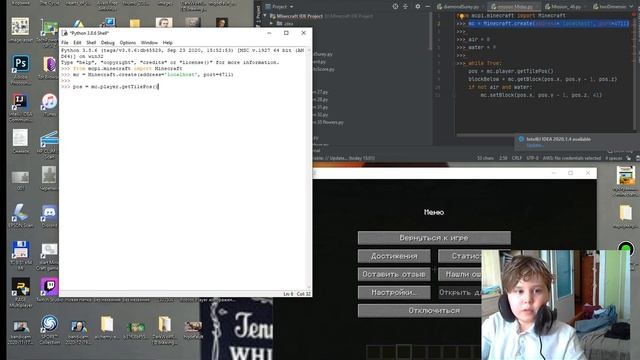Expand the .idea folder in project tree

click(271, 23)
